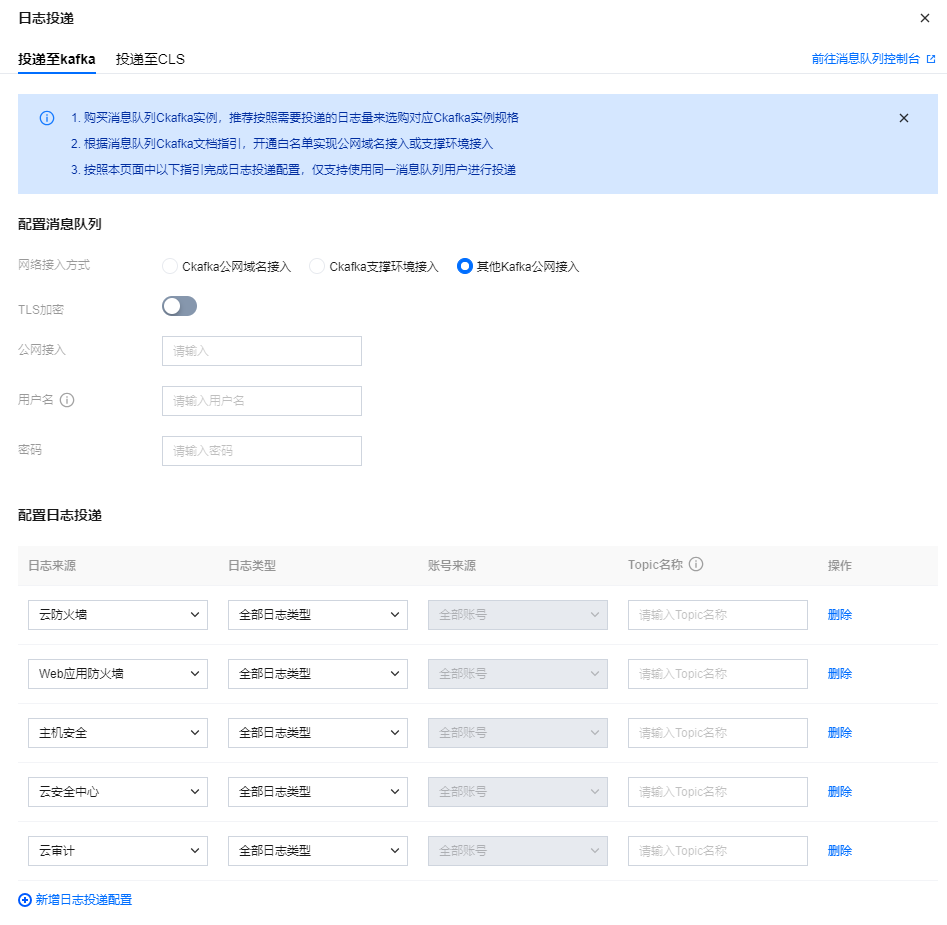Click Topic名称 input in 云安全中心 row
This screenshot has height=925, width=947.
pyautogui.click(x=717, y=792)
